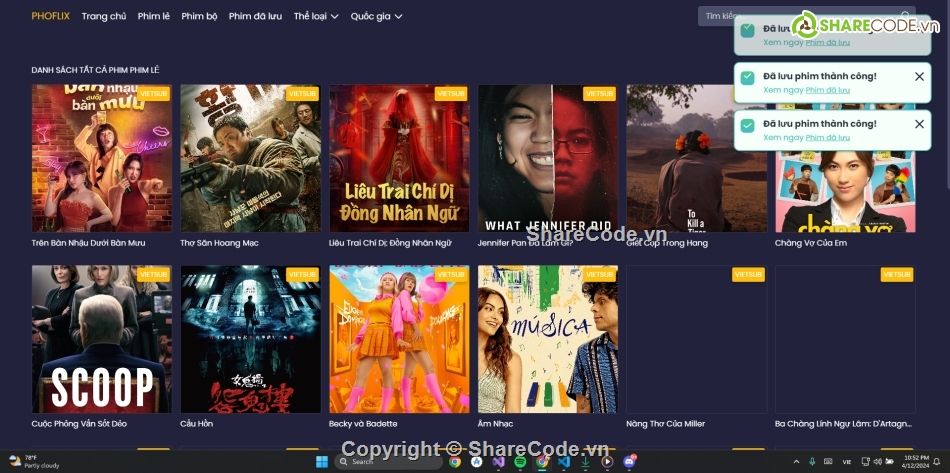950x473 pixels.
Task: Click checkmark icon in top notification
Action: tap(748, 30)
